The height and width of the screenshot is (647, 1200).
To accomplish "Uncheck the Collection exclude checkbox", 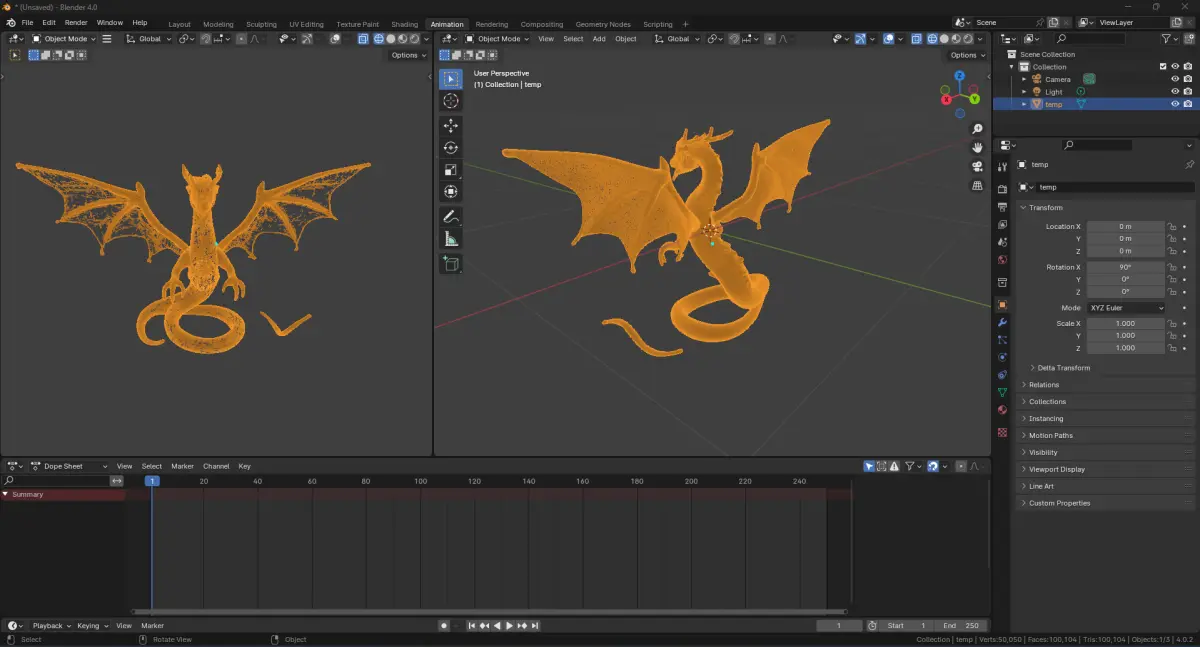I will pyautogui.click(x=1163, y=67).
